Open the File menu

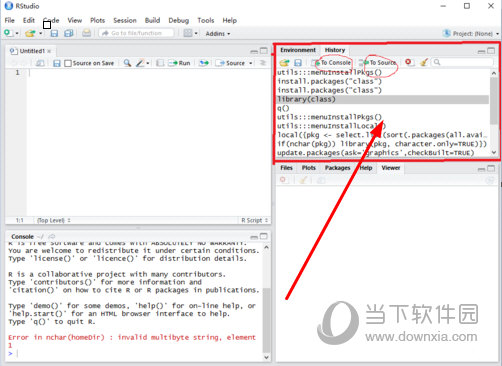[x=10, y=20]
